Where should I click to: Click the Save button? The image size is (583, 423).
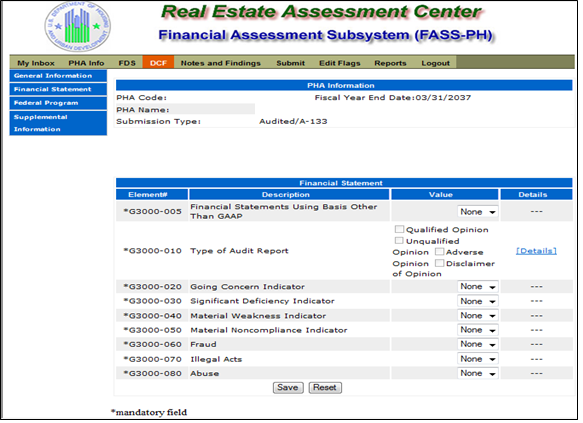[x=288, y=388]
